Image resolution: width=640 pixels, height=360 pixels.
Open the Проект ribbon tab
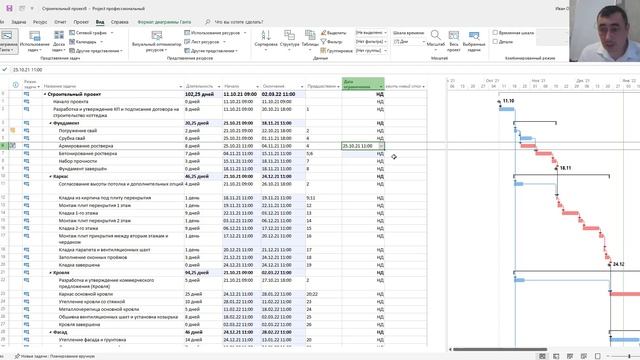[81, 22]
